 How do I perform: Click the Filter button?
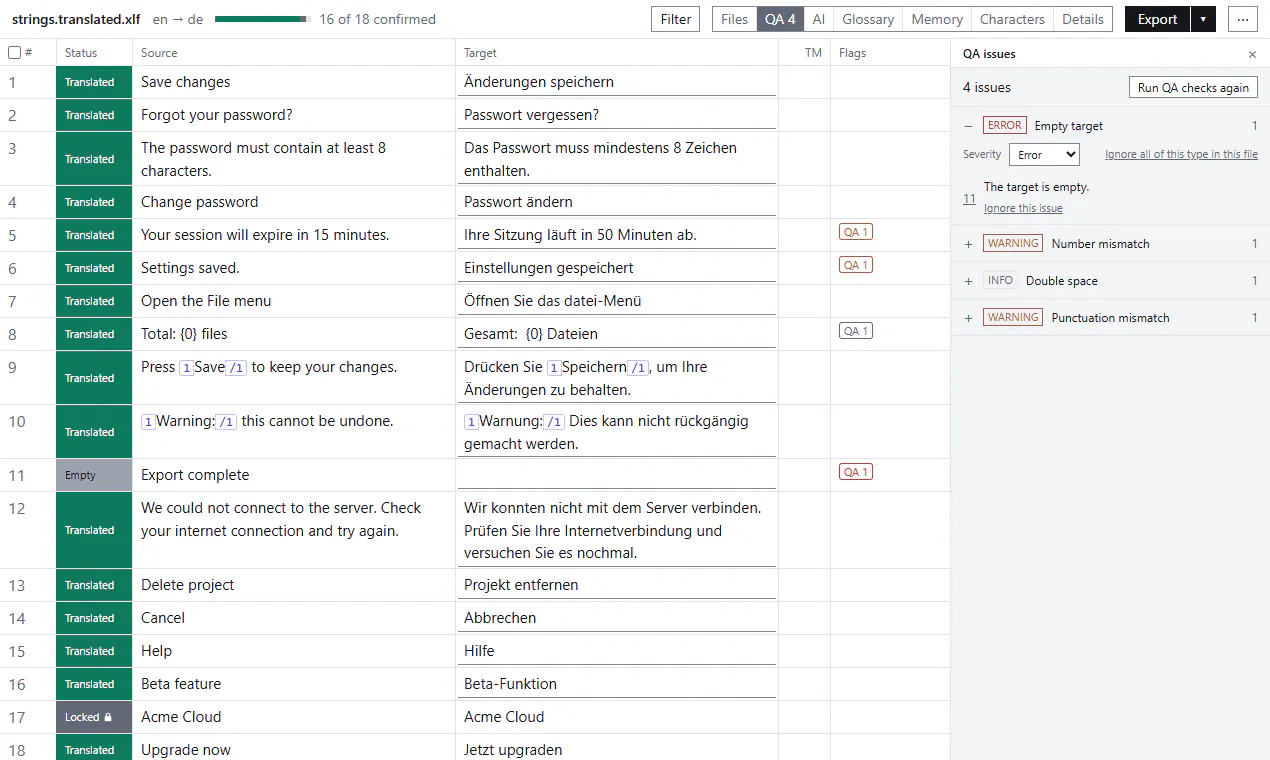click(x=676, y=19)
